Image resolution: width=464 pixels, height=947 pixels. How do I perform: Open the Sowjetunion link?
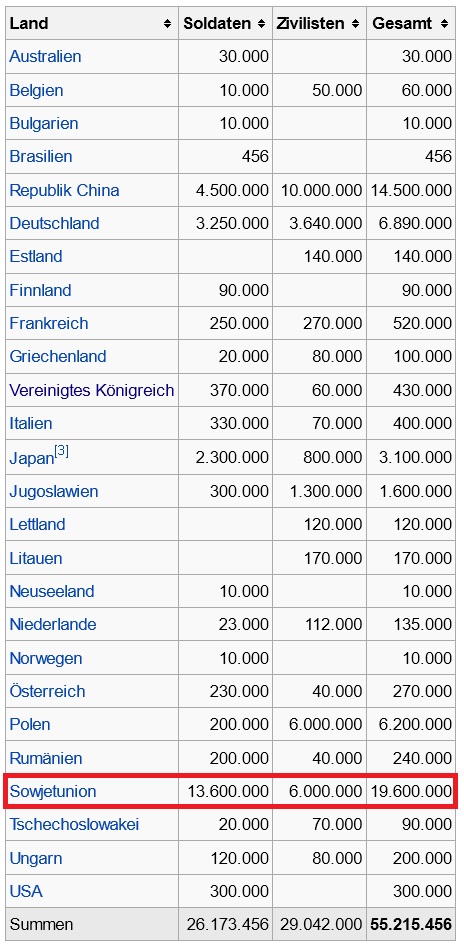tap(53, 791)
